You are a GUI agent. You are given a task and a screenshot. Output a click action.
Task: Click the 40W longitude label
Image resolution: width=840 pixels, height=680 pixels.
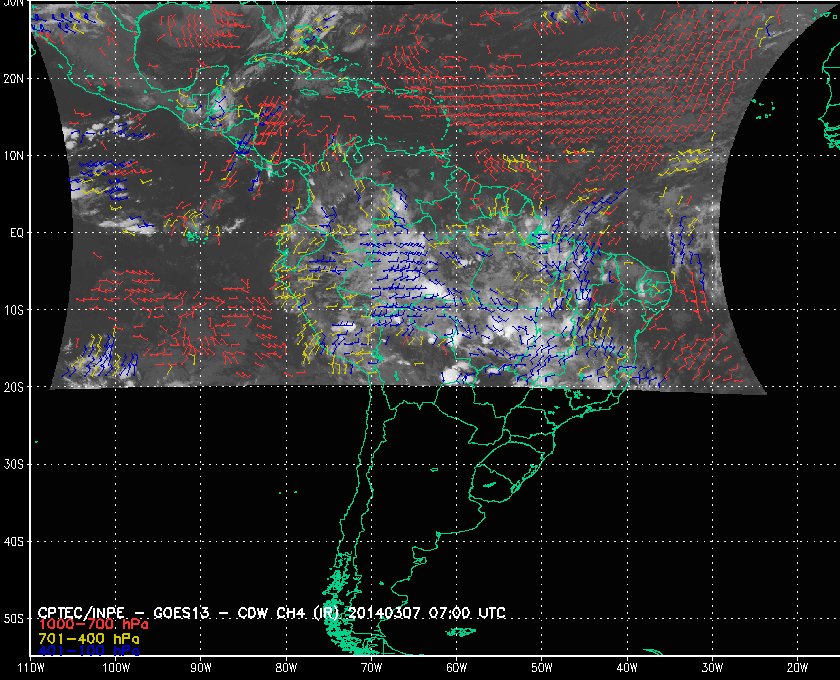click(627, 668)
